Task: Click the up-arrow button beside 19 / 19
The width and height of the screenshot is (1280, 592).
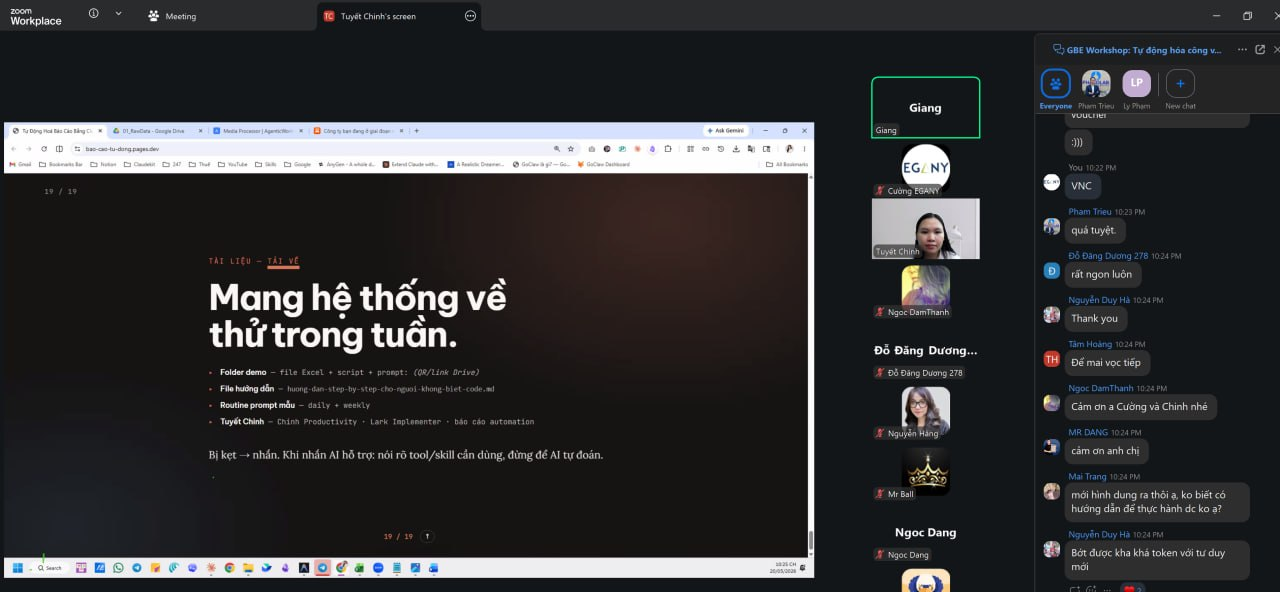Action: 427,536
